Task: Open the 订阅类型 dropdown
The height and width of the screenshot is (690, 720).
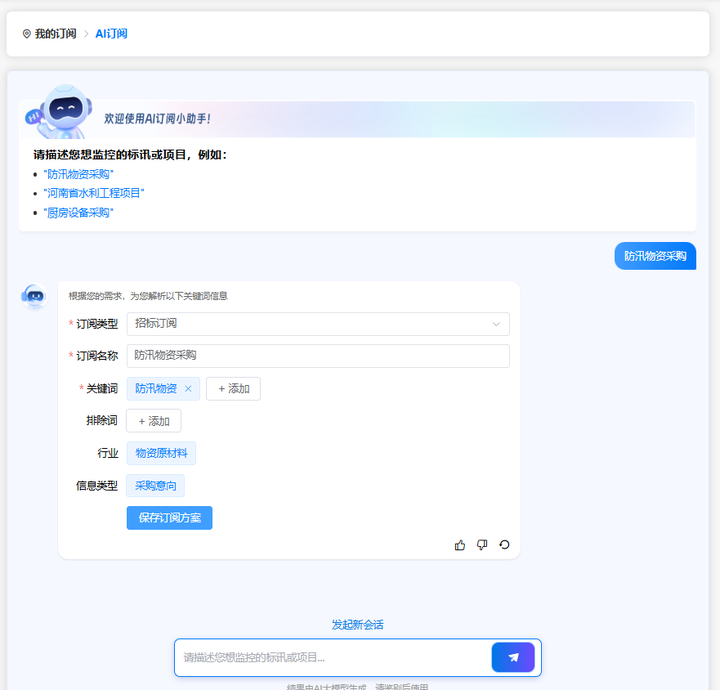Action: click(318, 324)
